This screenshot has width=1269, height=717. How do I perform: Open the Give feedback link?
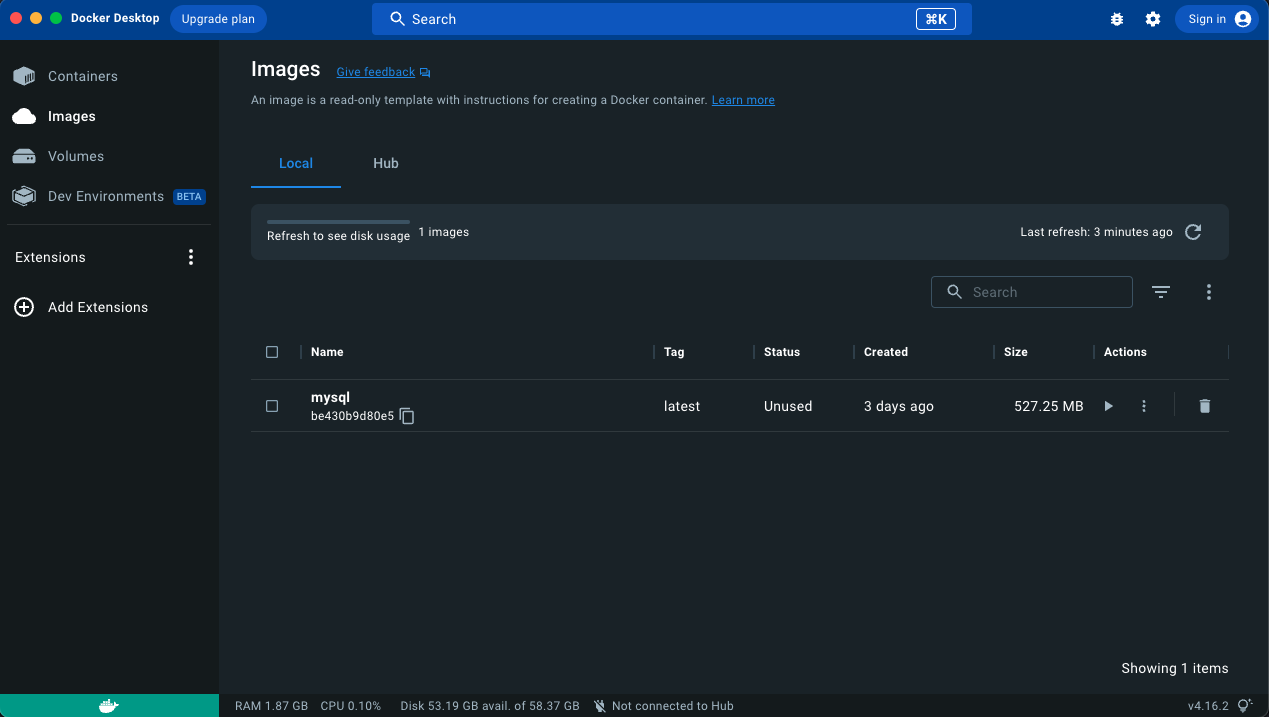click(376, 72)
